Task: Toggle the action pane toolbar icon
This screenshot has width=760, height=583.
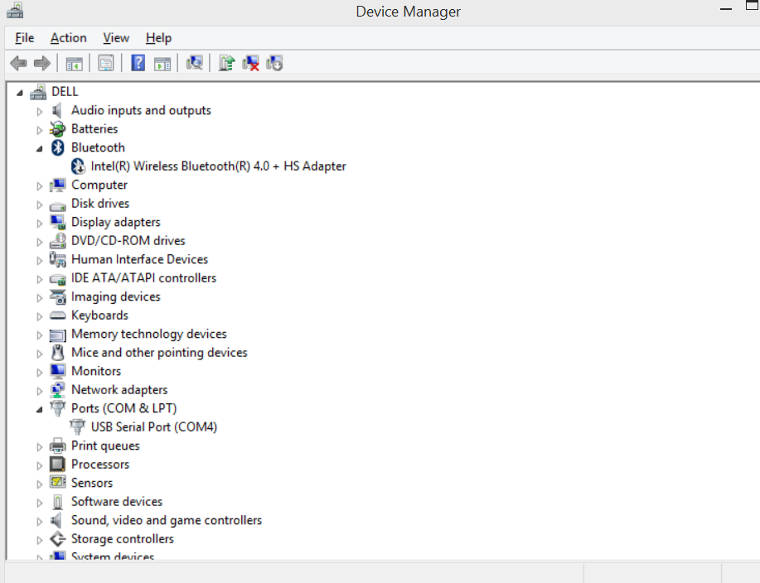Action: pos(162,63)
